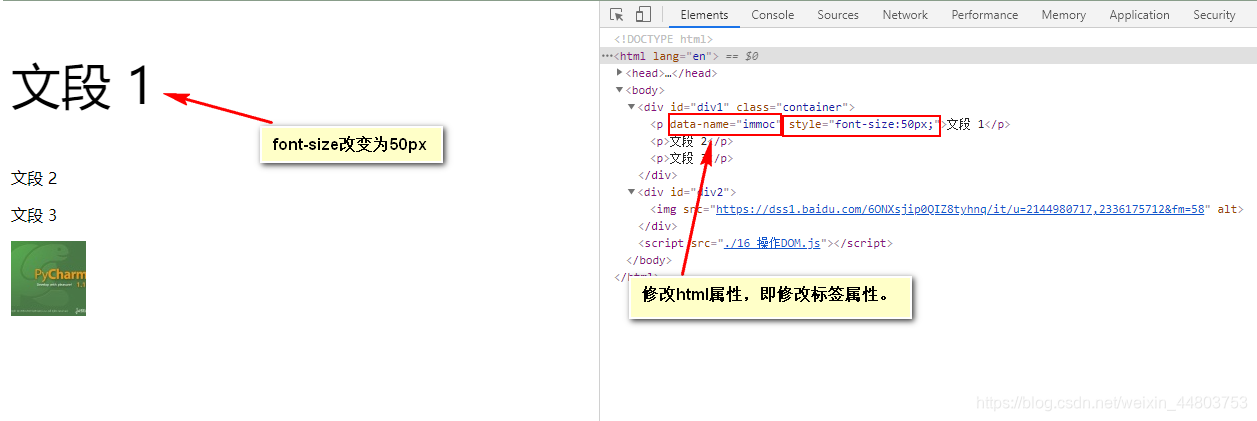Toggle the device toolbar icon
1257x421 pixels.
[x=643, y=14]
